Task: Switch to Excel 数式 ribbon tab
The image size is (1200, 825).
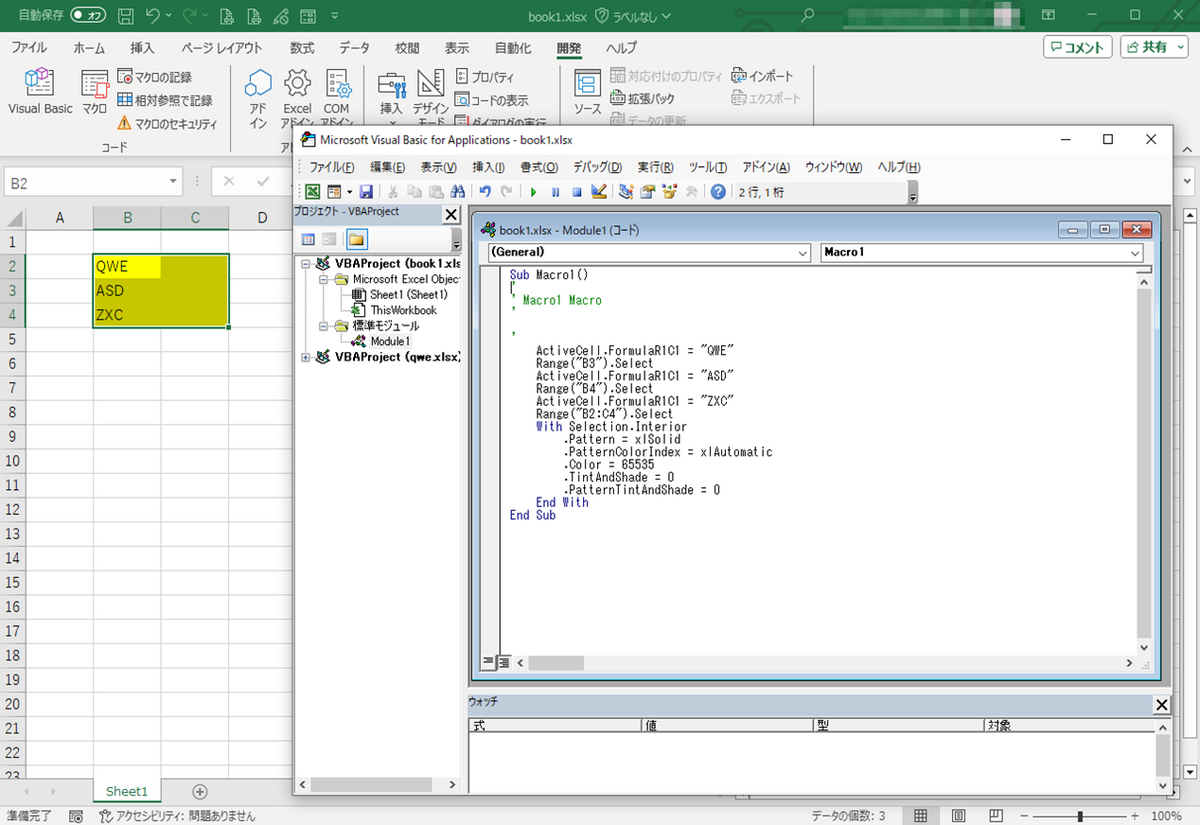Action: (302, 48)
